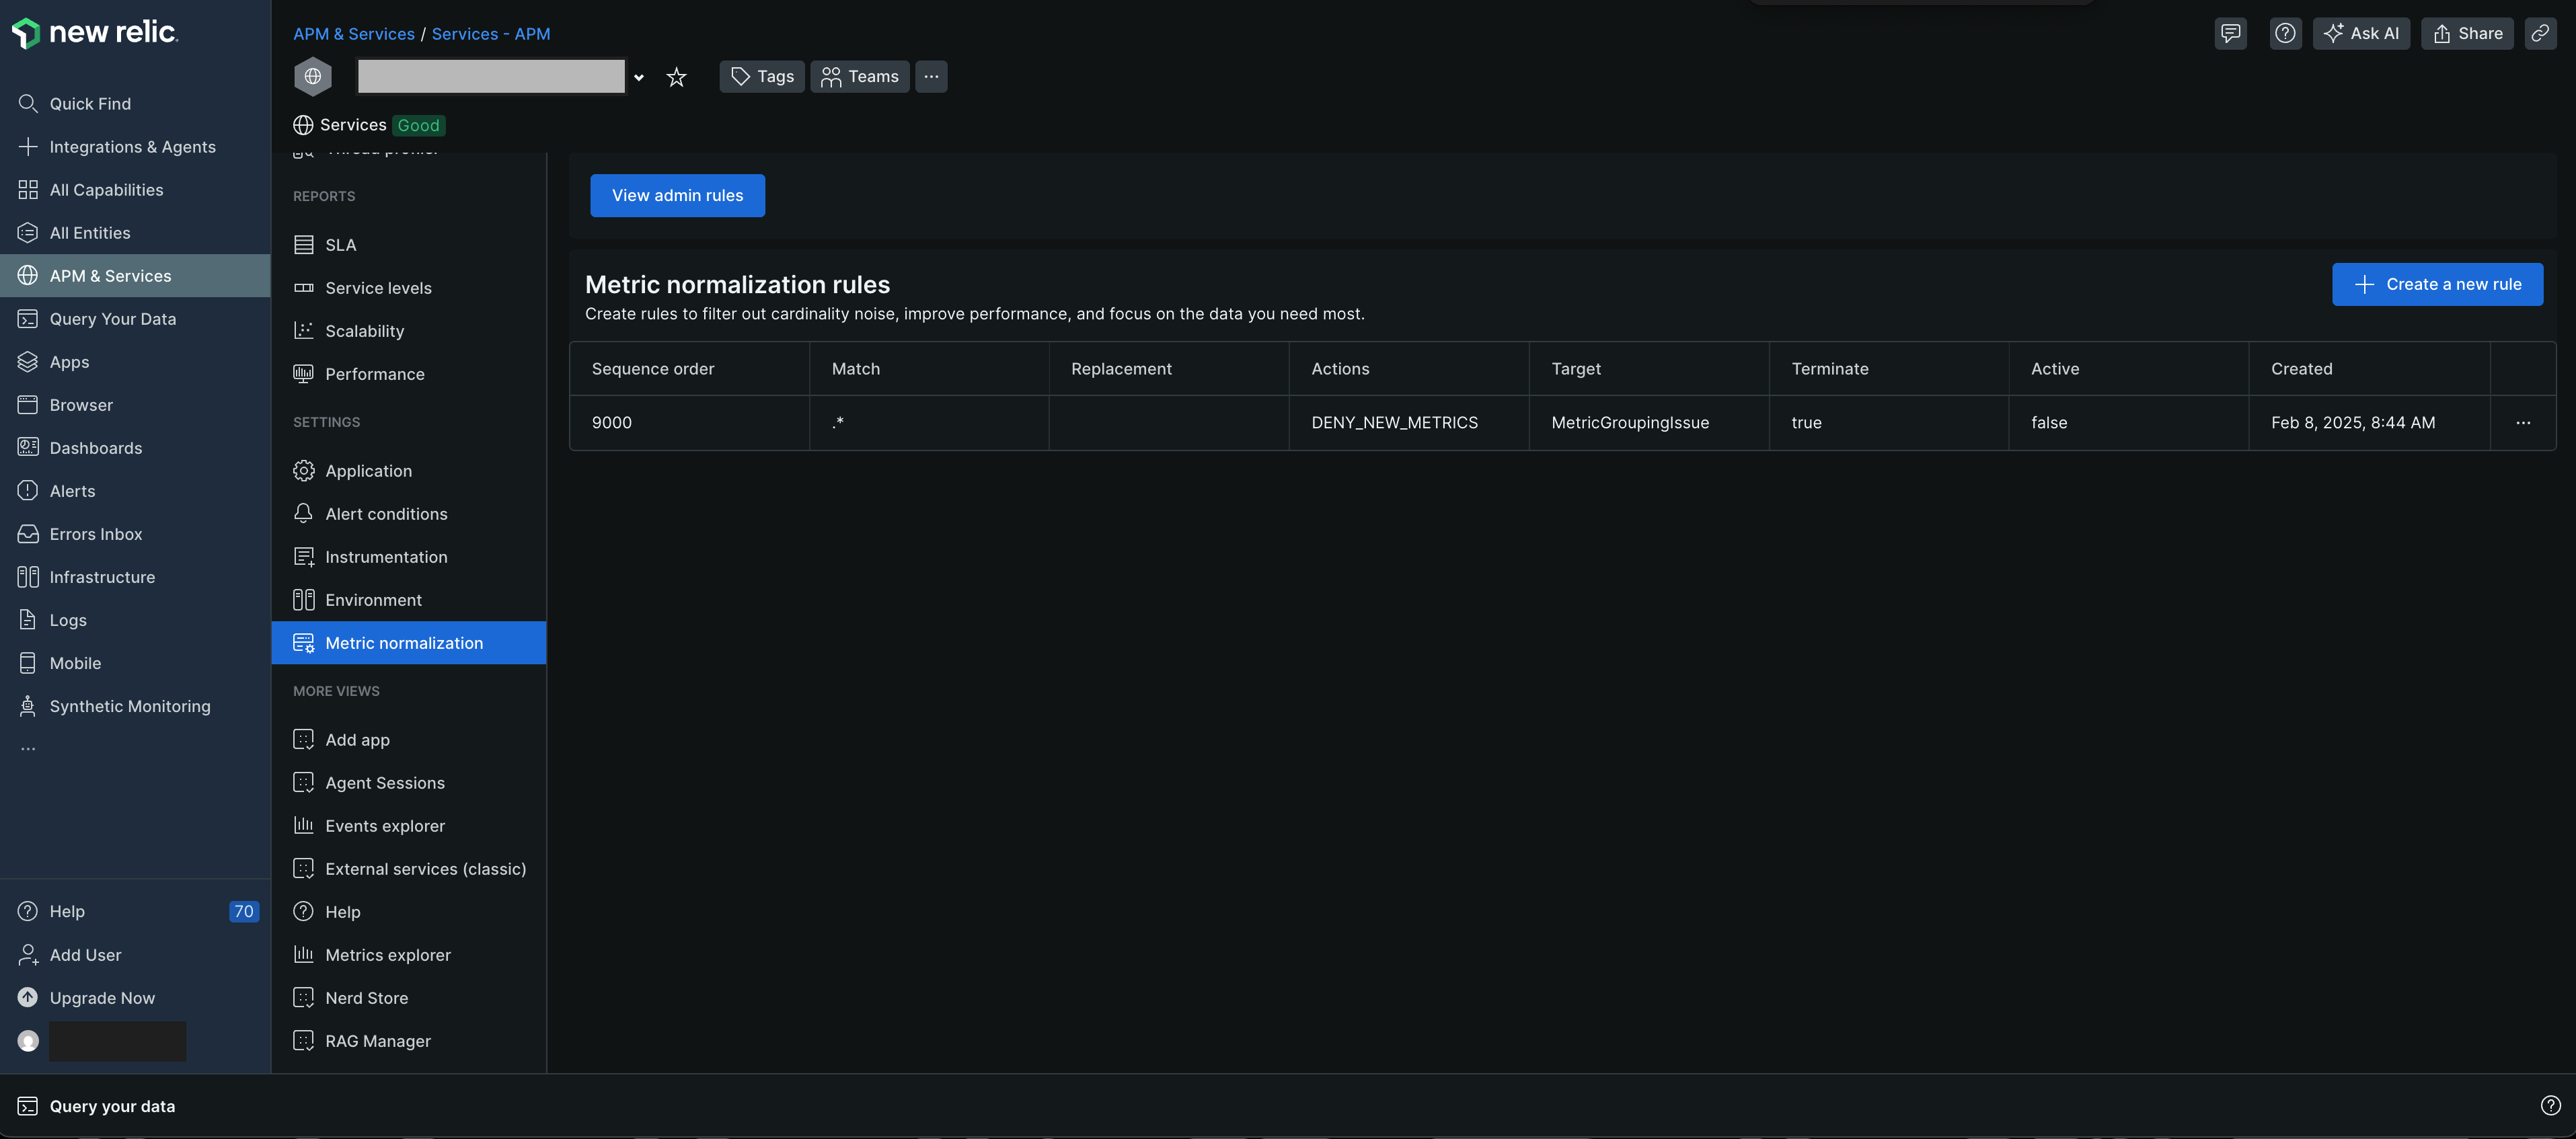This screenshot has width=2576, height=1139.
Task: Expand the sidebar ellipsis for more capabilities
Action: click(28, 748)
